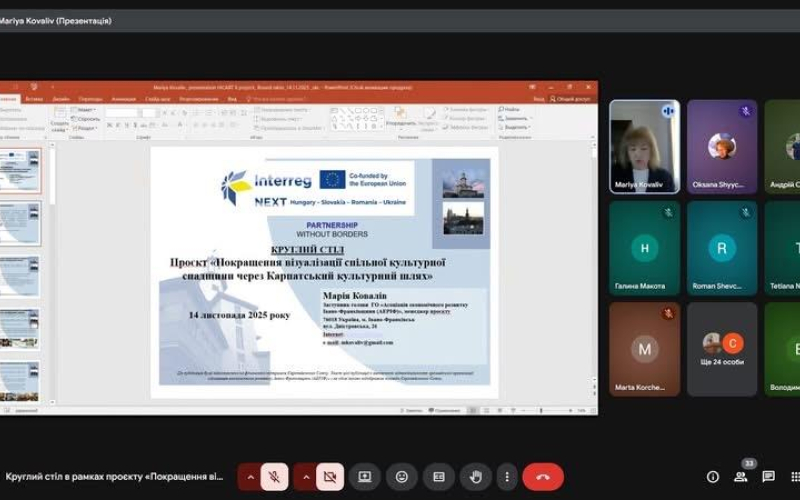Open the Раздел section dropdown
This screenshot has height=500, width=800.
pyautogui.click(x=85, y=128)
